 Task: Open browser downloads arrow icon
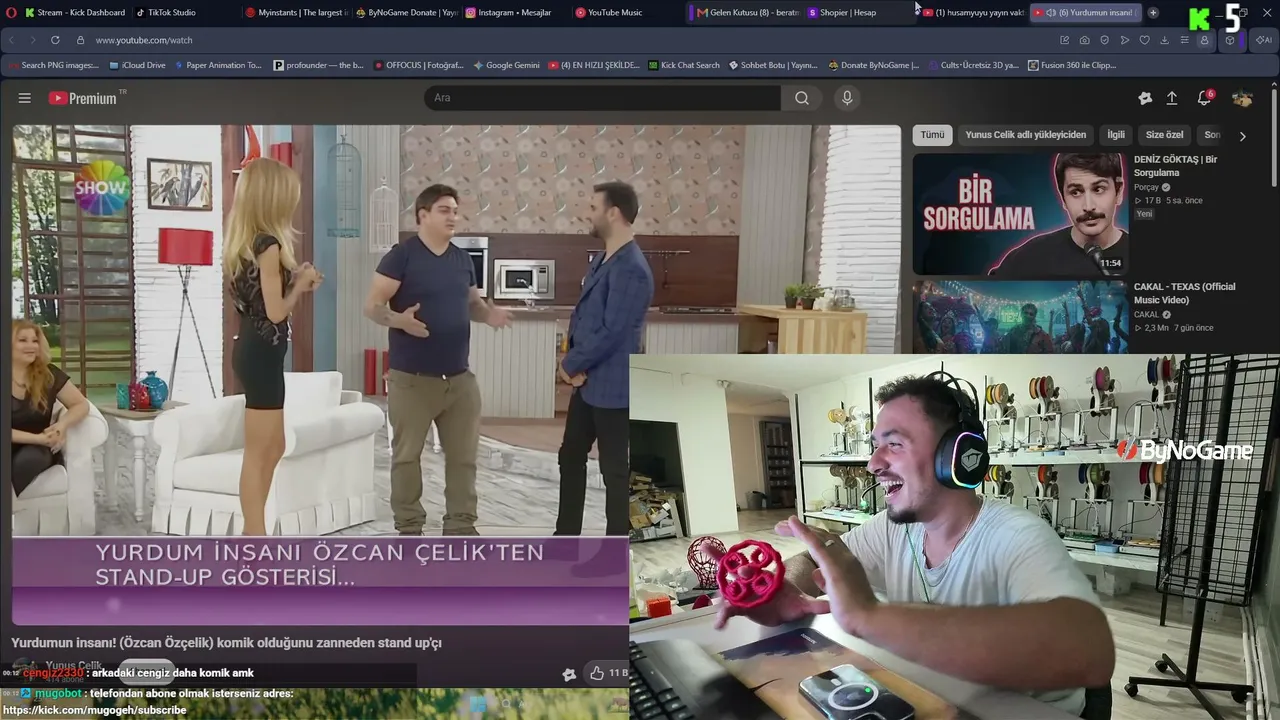[1165, 40]
